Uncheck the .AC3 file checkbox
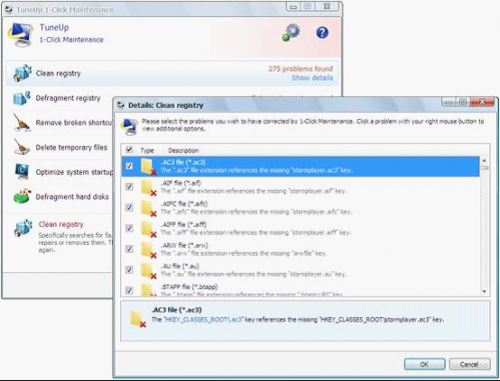This screenshot has width=500, height=381. click(129, 166)
